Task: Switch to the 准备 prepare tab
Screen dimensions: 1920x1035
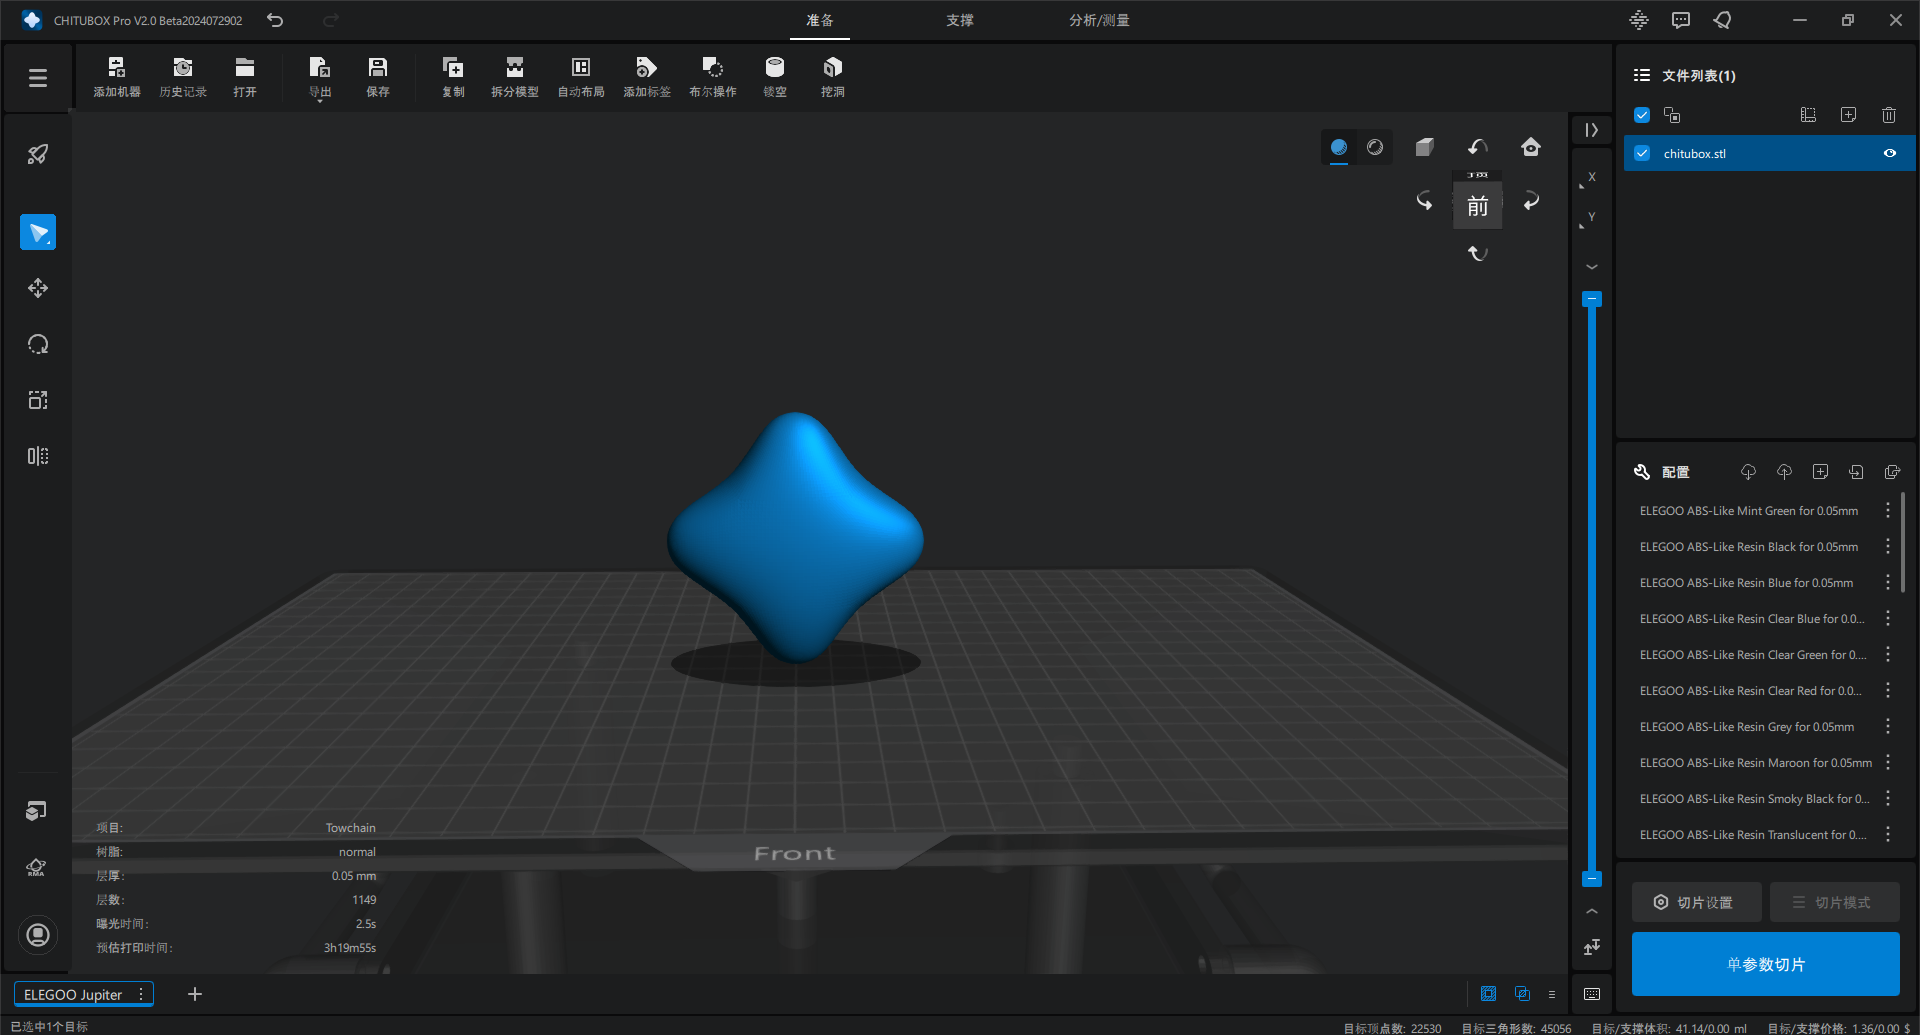Action: pos(820,20)
